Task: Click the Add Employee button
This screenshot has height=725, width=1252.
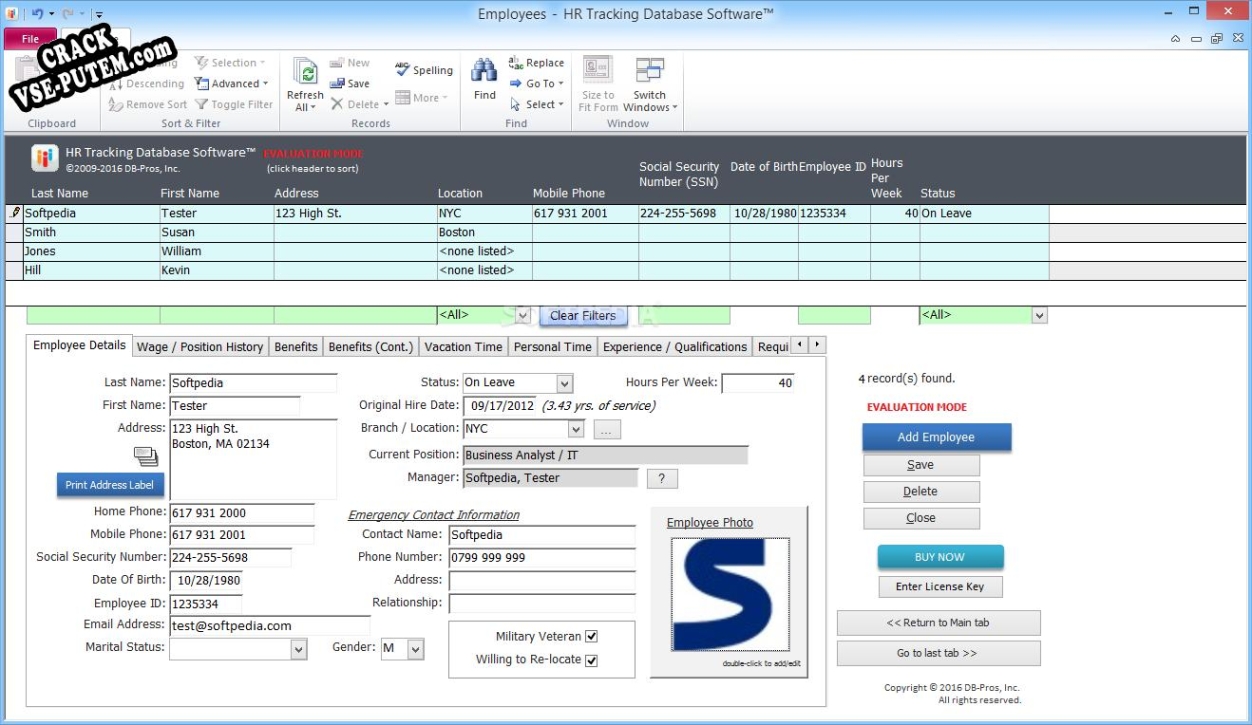Action: pyautogui.click(x=936, y=437)
